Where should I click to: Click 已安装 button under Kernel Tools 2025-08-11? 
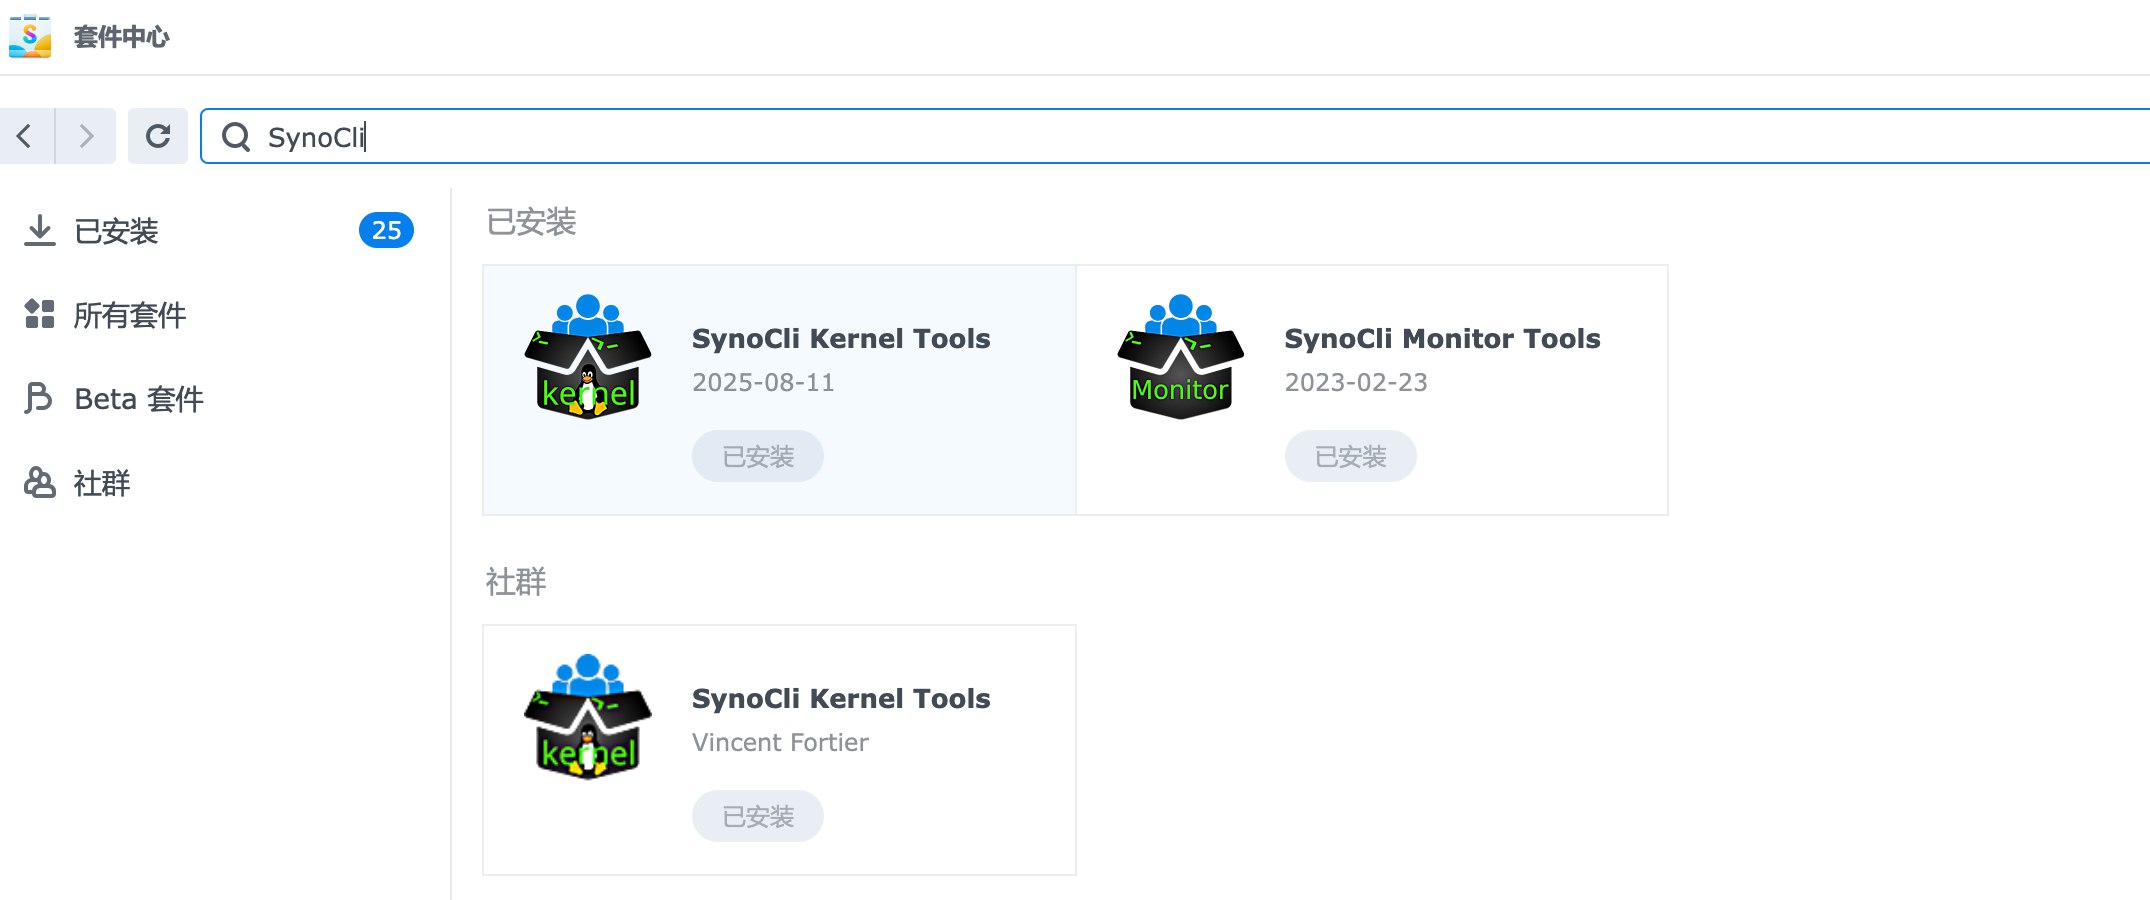coord(758,456)
